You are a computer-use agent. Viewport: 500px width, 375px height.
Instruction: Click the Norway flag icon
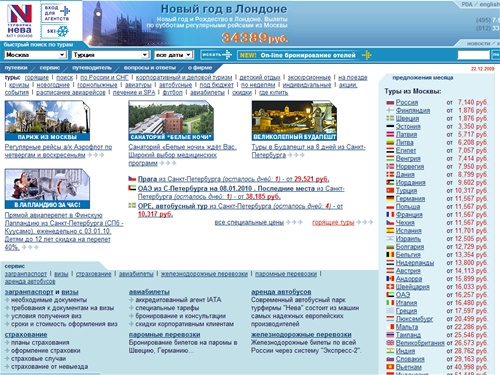point(390,167)
